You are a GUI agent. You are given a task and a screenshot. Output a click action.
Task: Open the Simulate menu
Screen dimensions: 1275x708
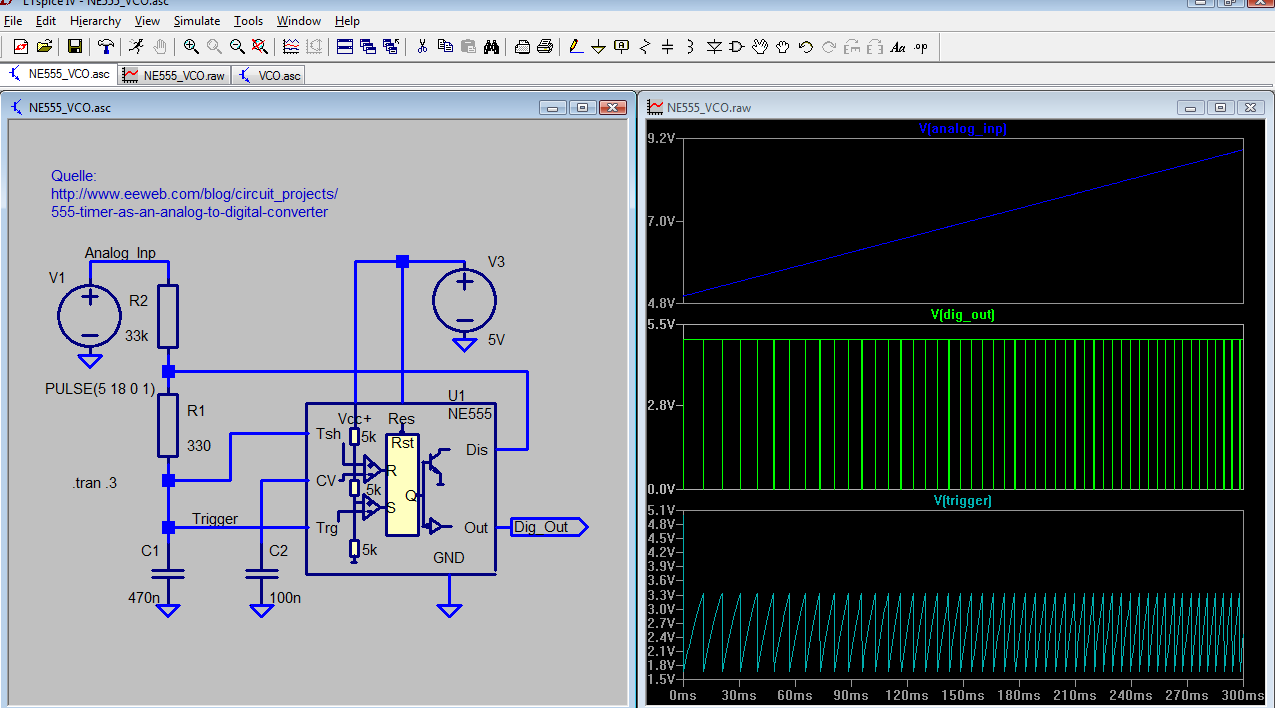[x=196, y=21]
